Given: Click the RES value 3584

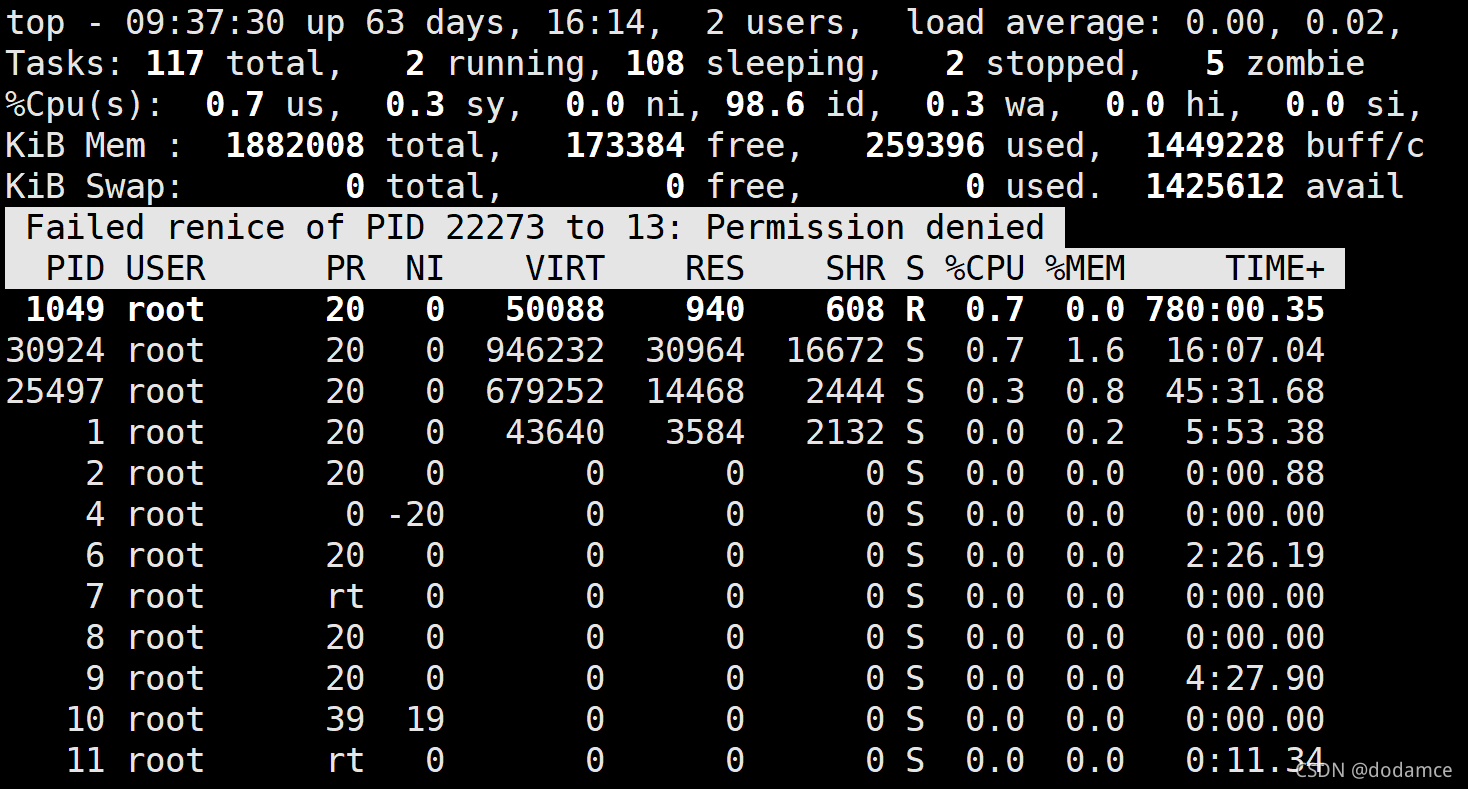Looking at the screenshot, I should [705, 433].
